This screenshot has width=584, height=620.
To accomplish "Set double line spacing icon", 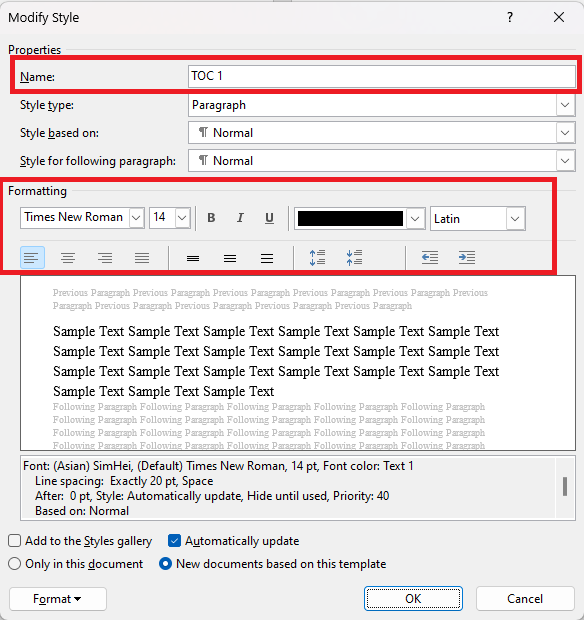I will coord(267,259).
